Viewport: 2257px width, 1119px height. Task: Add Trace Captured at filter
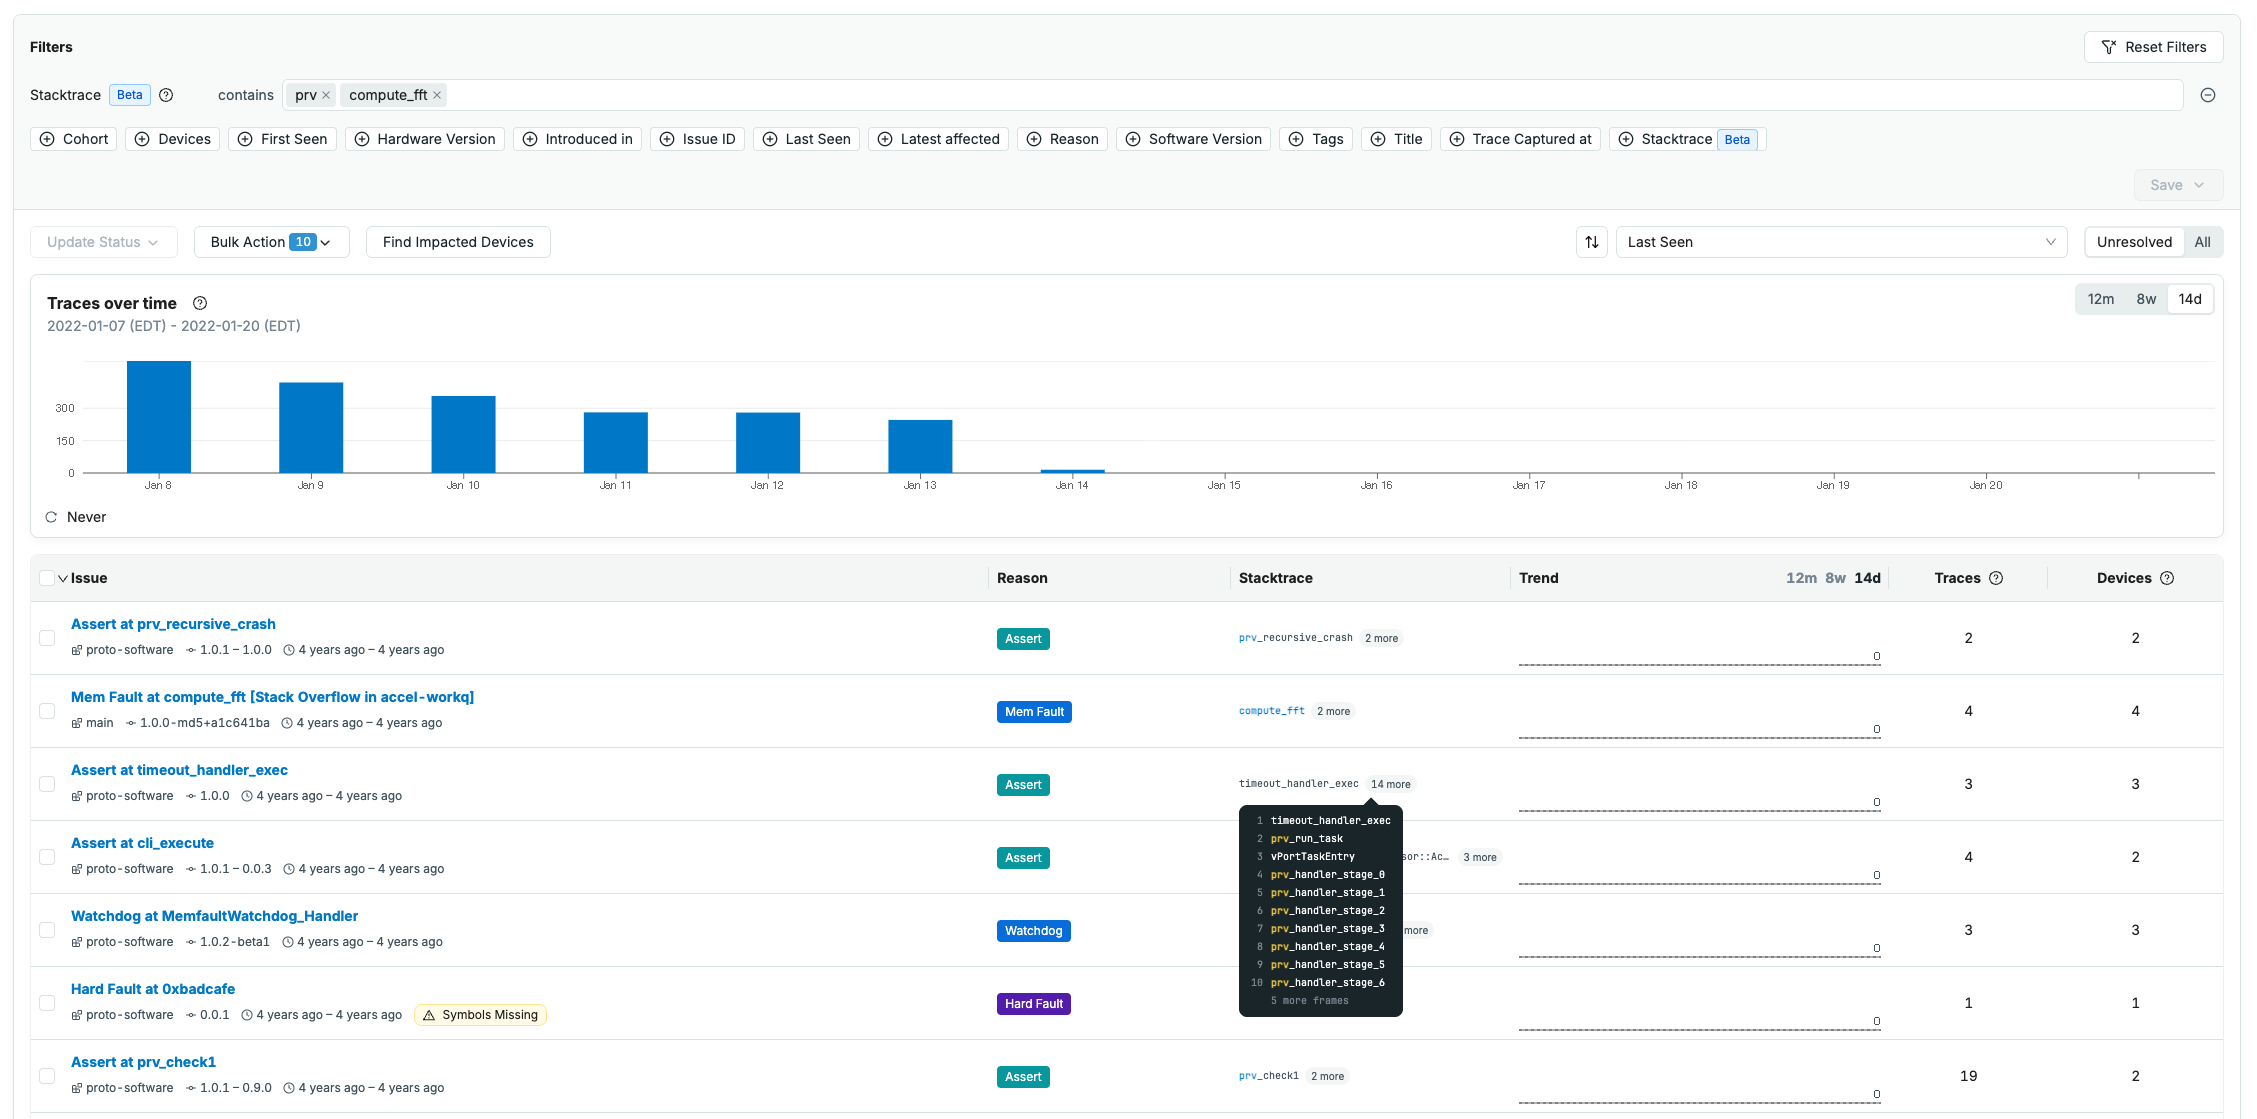pyautogui.click(x=1521, y=139)
